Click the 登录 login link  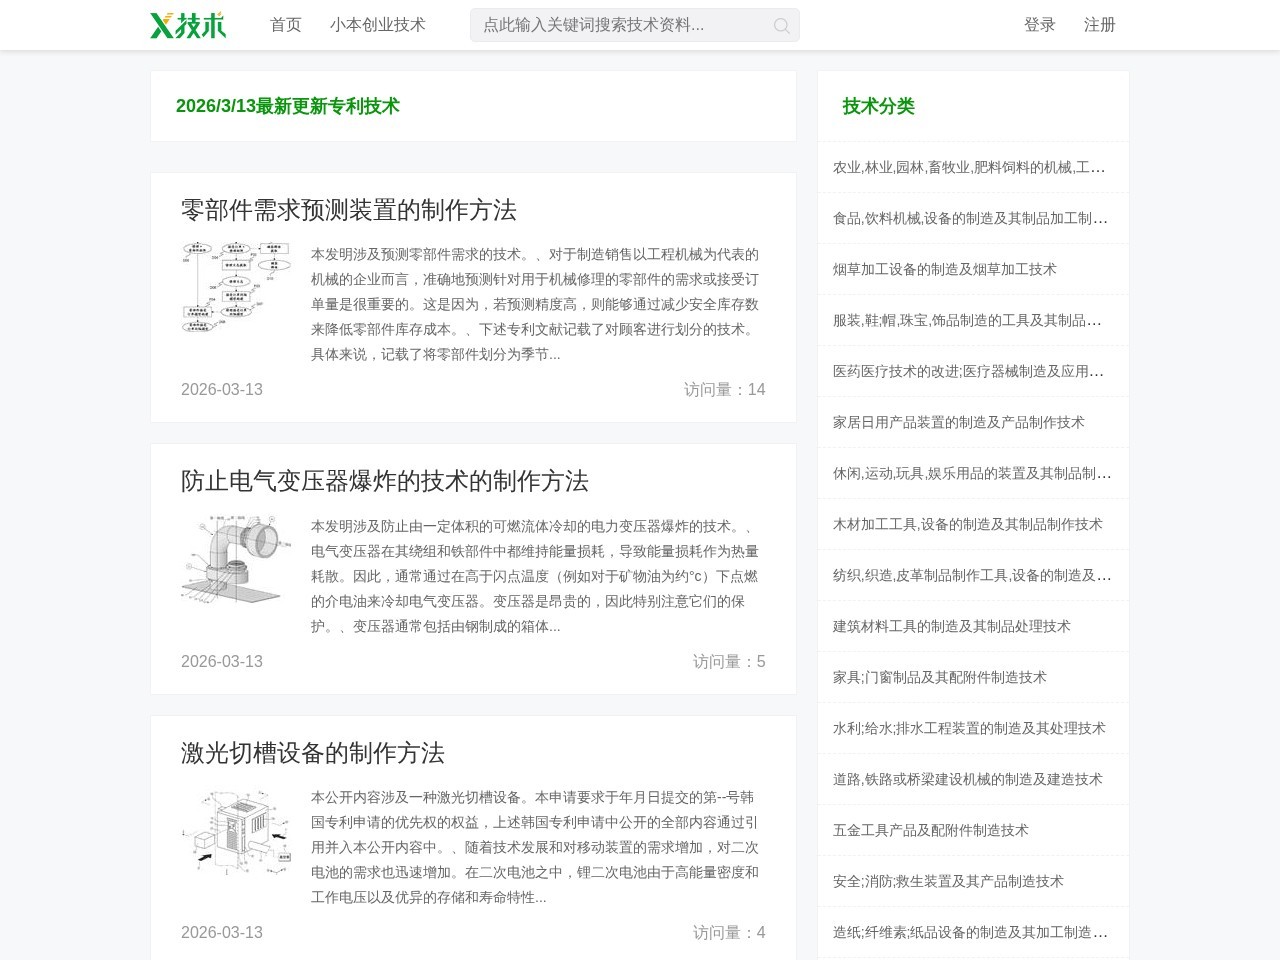pyautogui.click(x=1038, y=25)
